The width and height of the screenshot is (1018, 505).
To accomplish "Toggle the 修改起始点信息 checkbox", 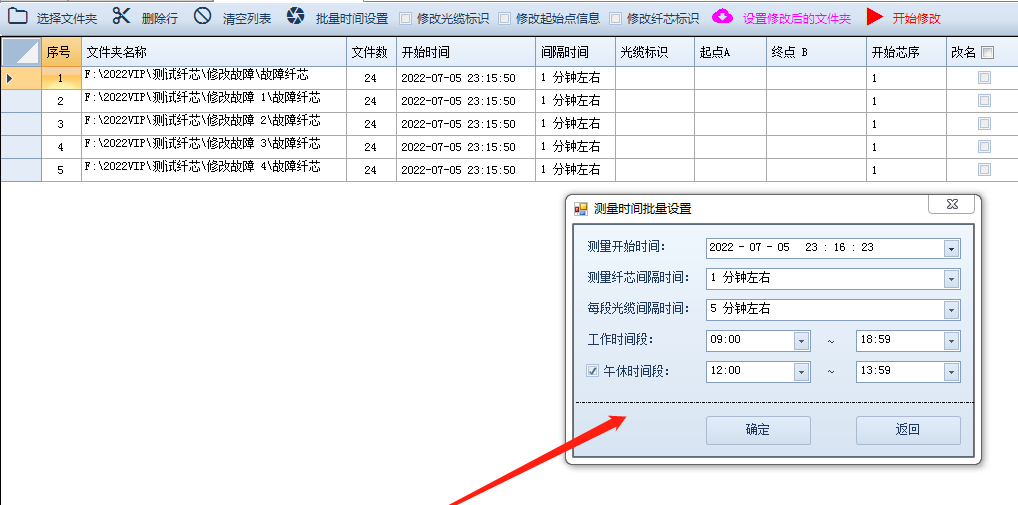I will coord(504,18).
